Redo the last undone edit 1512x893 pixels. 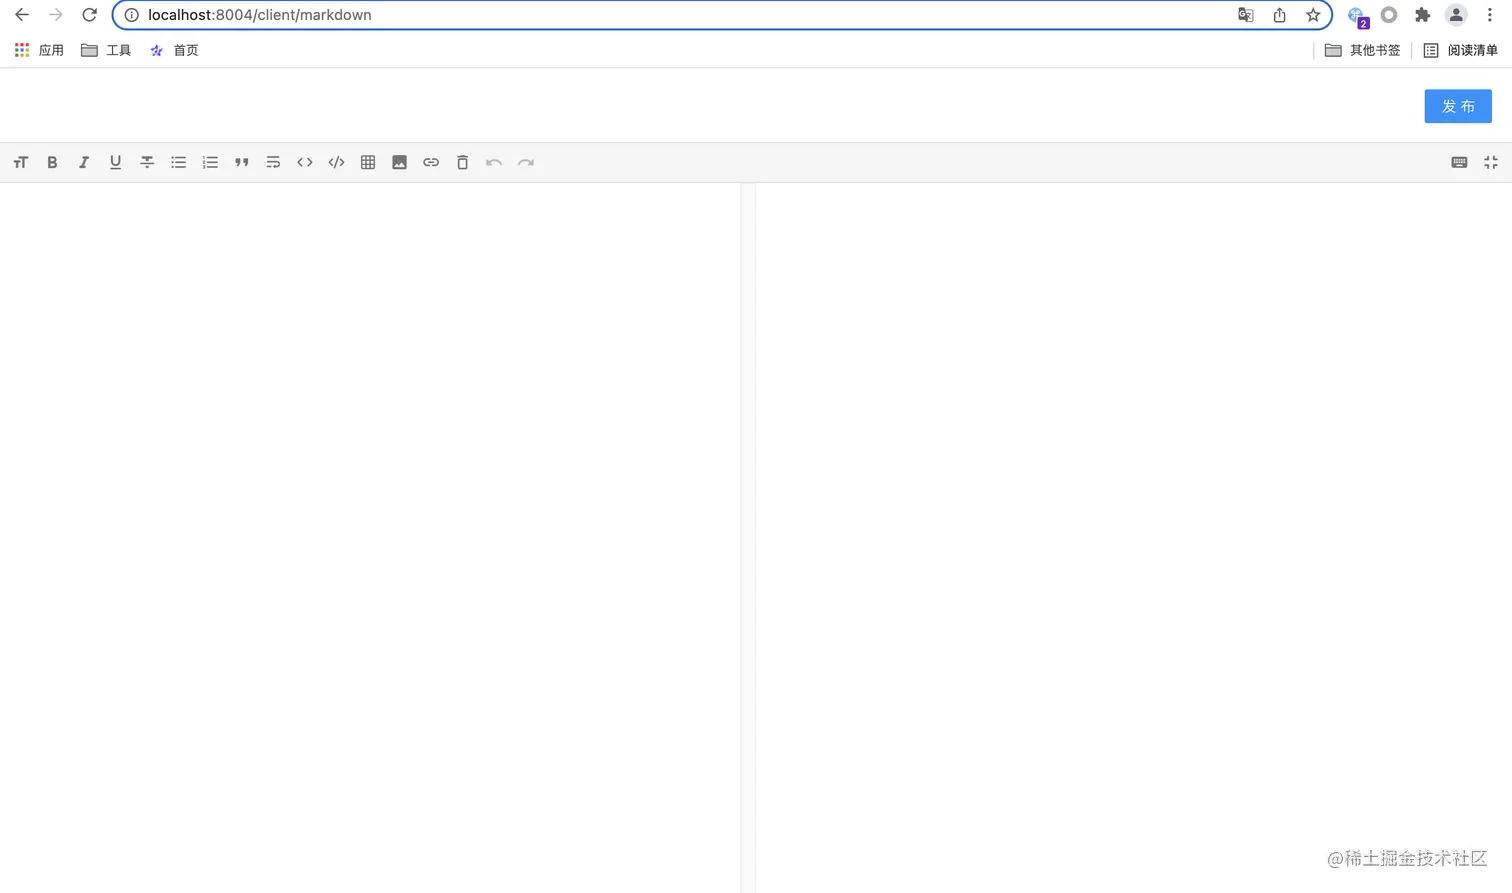point(526,162)
